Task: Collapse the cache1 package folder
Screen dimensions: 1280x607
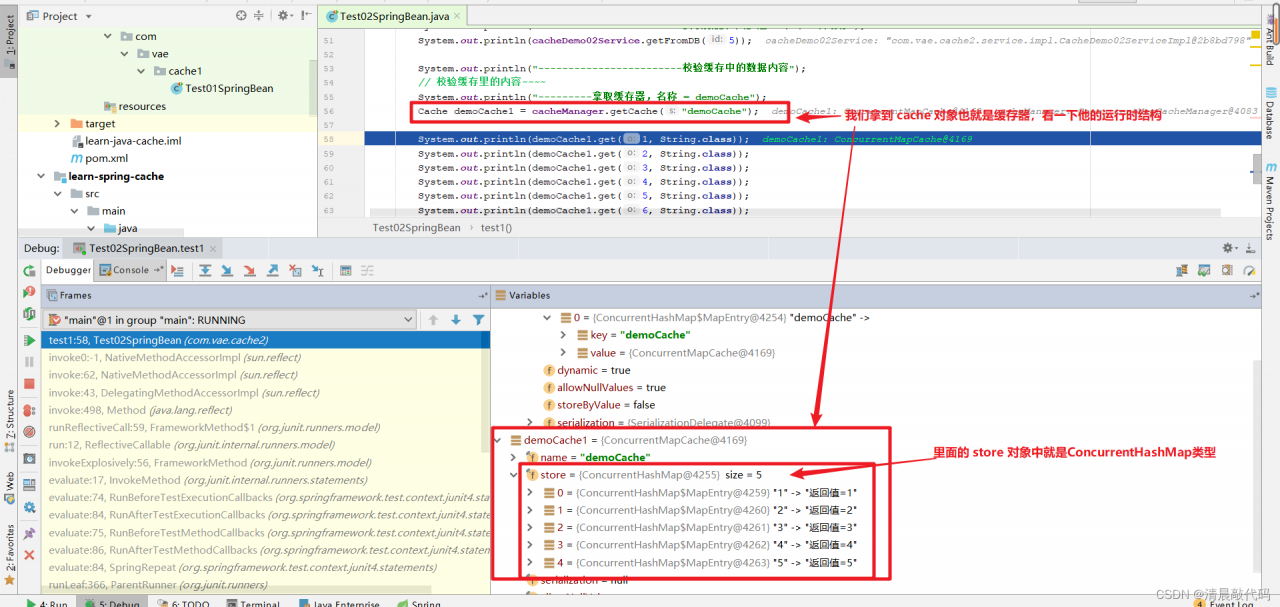Action: pos(142,71)
